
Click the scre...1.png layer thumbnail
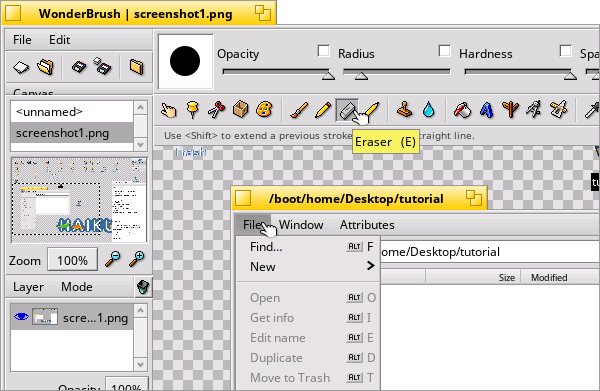click(x=45, y=317)
